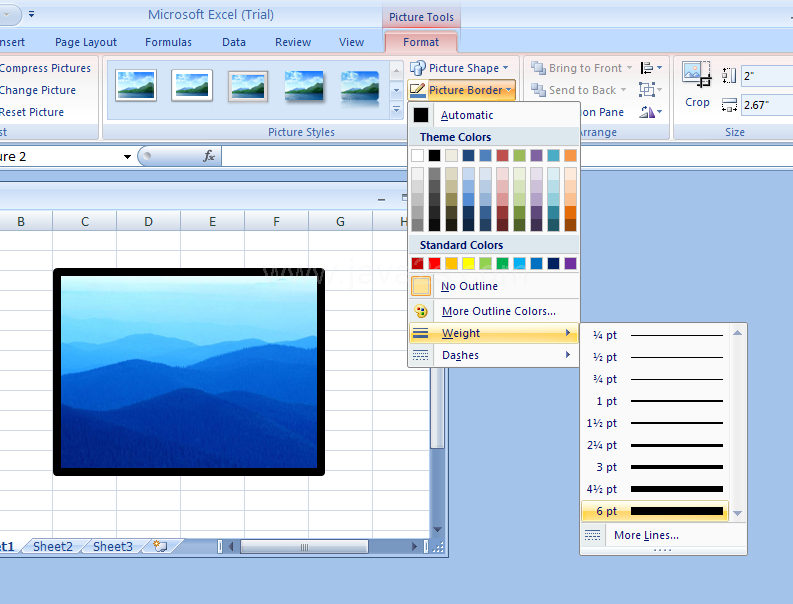Click Change Picture
This screenshot has height=604, width=793.
click(x=38, y=90)
